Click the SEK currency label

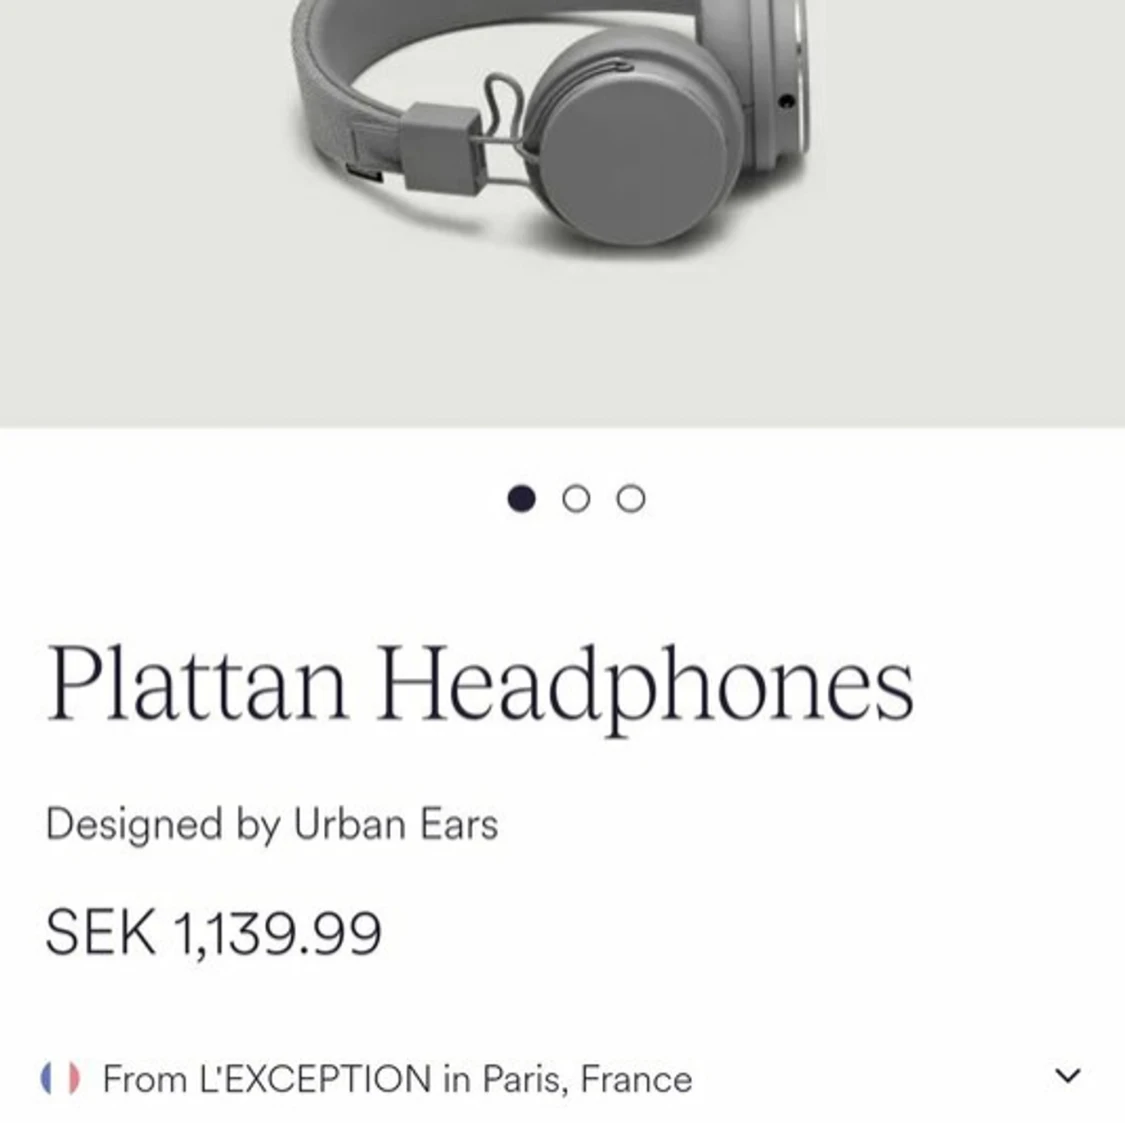pyautogui.click(x=100, y=932)
